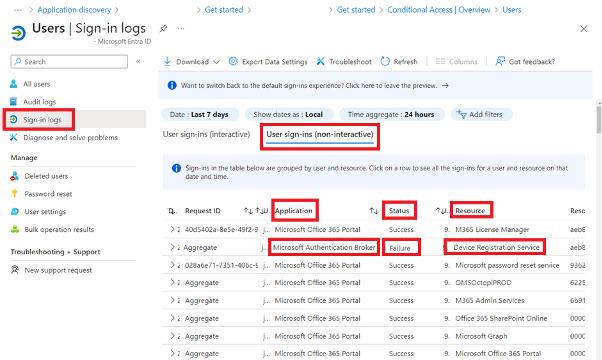Open Deleted users
602x360 pixels.
pos(46,176)
